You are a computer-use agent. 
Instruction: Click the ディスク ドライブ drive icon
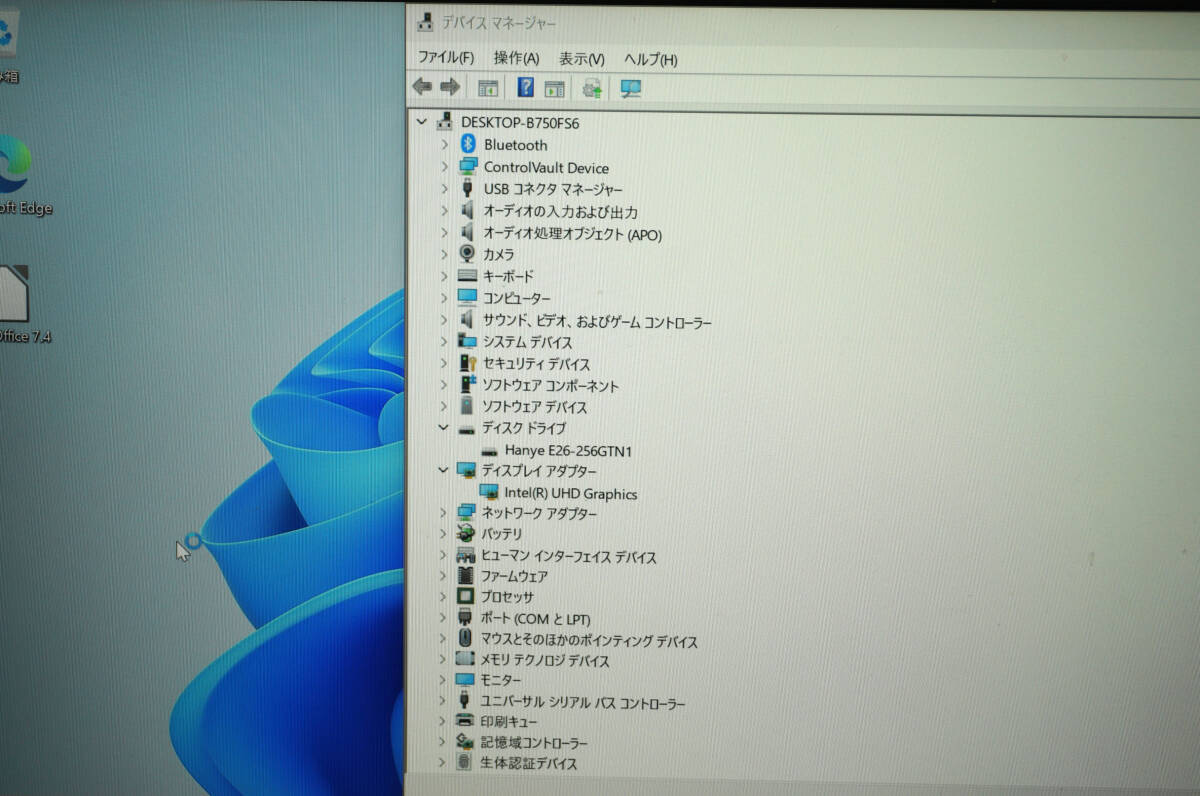466,428
